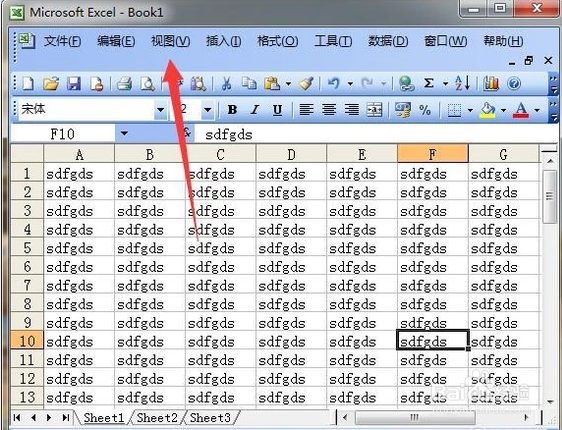Open the font name dropdown
Viewport: 562px width, 430px height.
click(x=161, y=110)
